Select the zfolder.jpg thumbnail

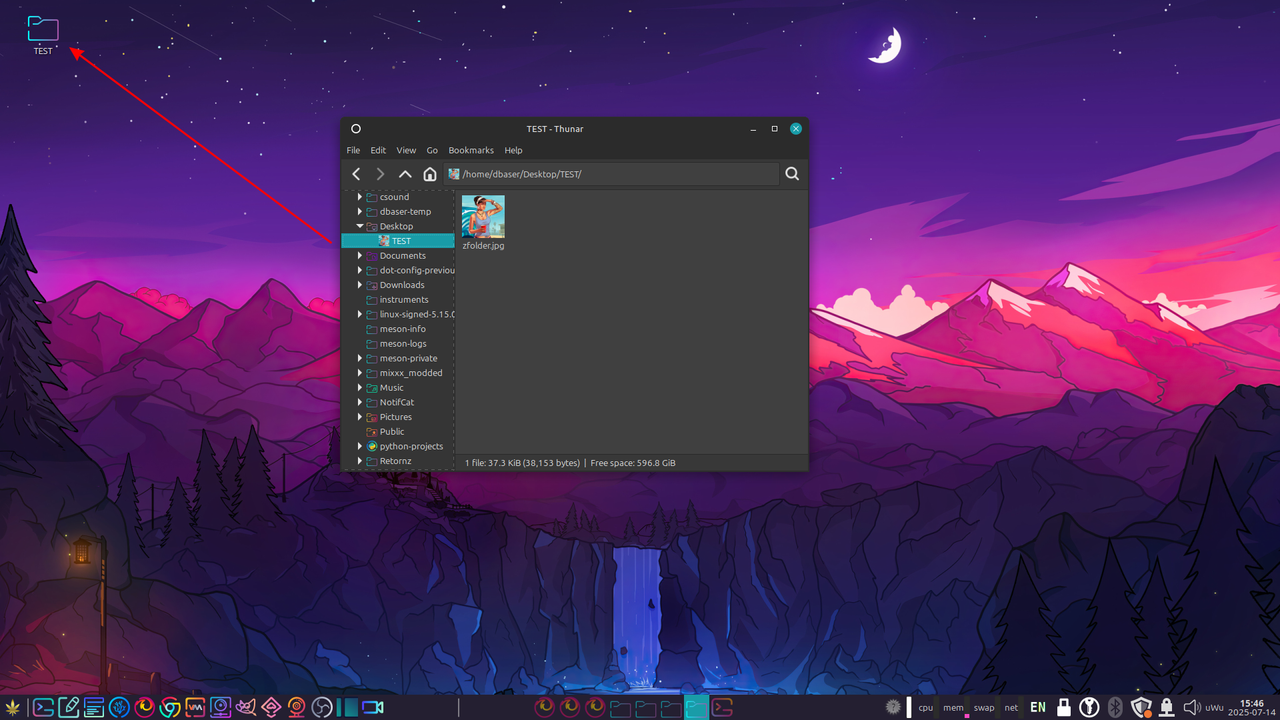(x=483, y=217)
